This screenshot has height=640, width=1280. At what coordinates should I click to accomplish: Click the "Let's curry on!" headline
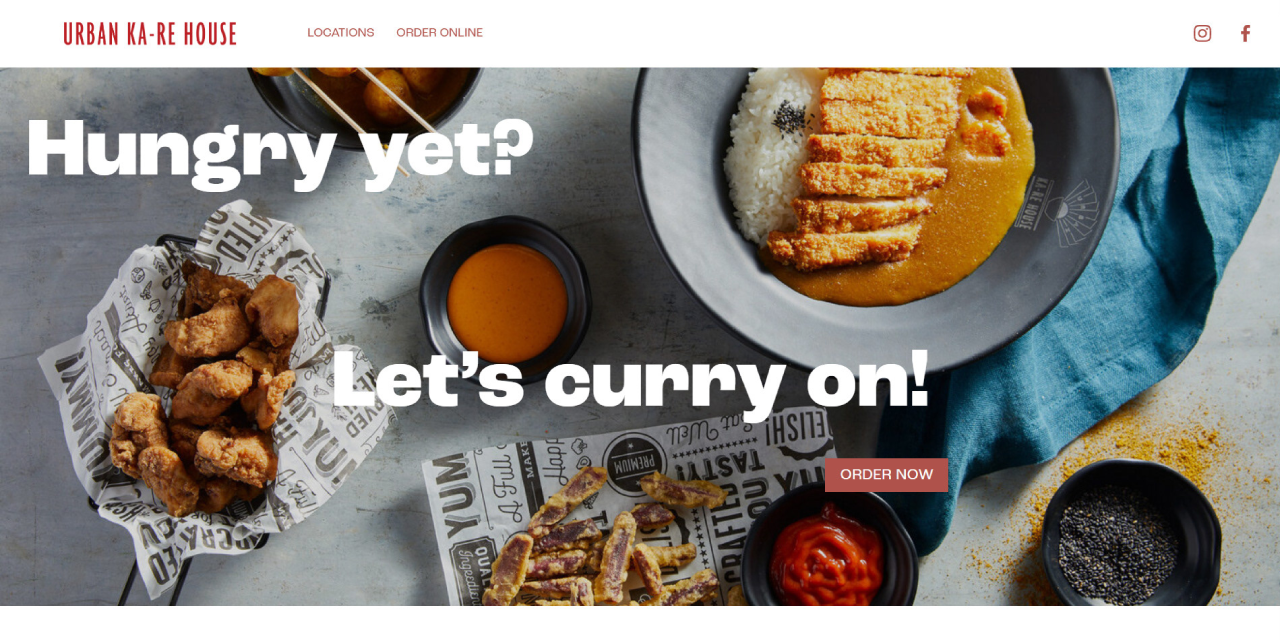[x=630, y=381]
